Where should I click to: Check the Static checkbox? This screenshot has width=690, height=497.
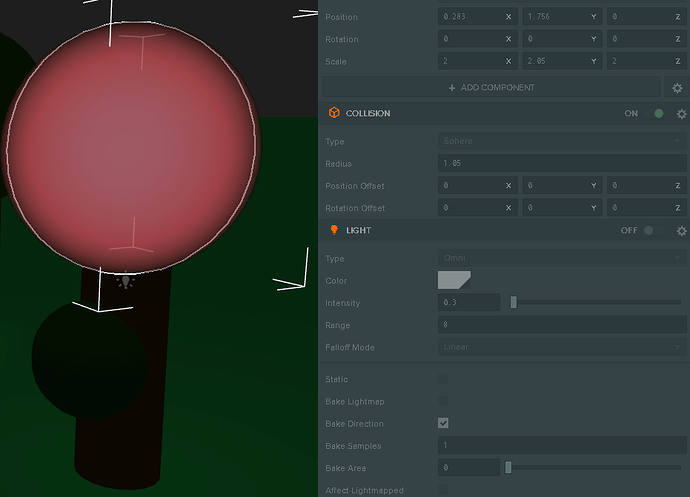point(443,380)
